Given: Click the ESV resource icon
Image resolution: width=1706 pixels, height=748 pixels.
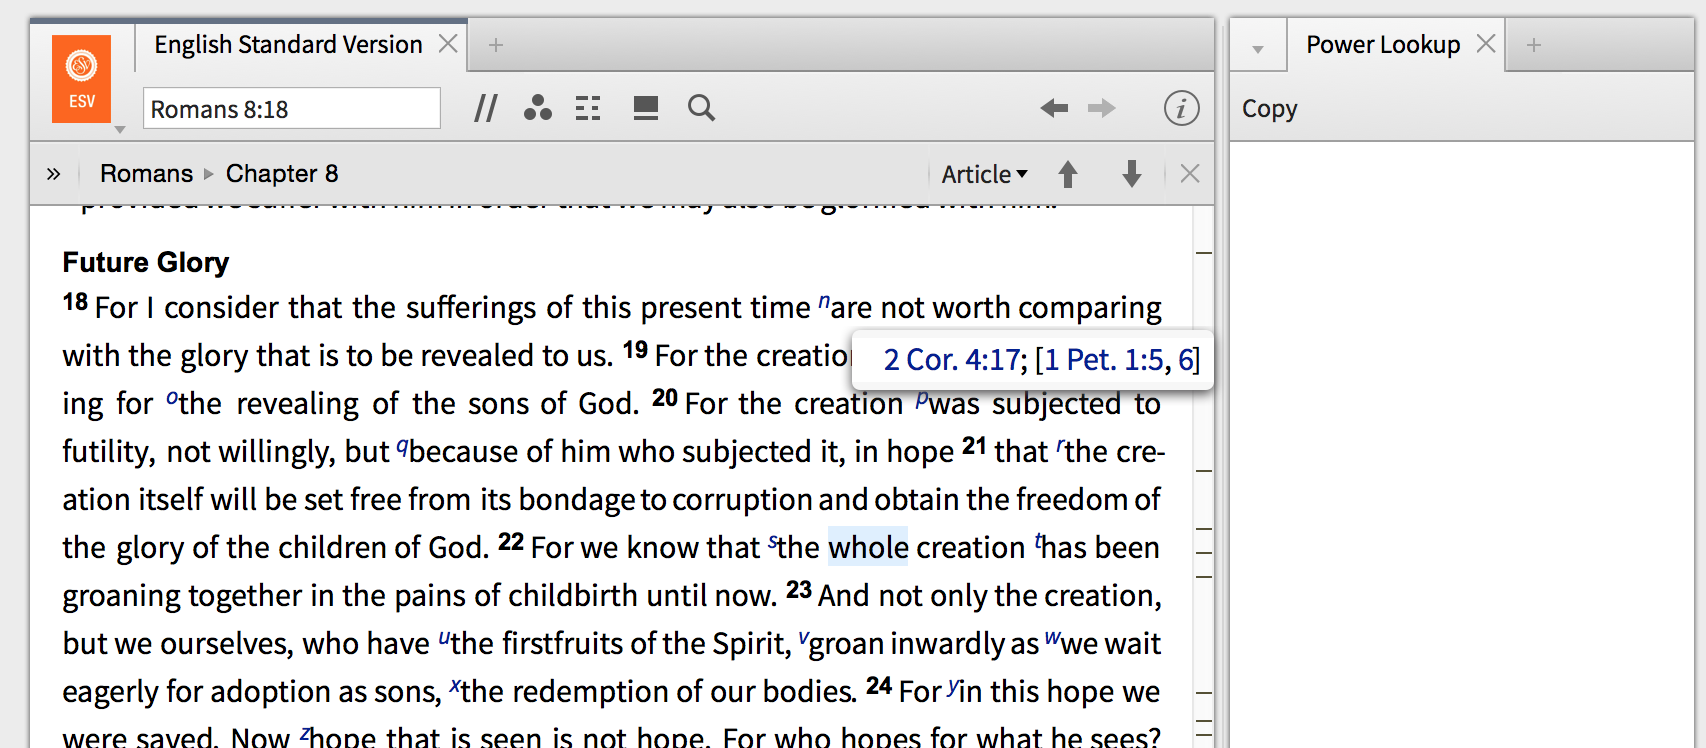Looking at the screenshot, I should point(81,79).
